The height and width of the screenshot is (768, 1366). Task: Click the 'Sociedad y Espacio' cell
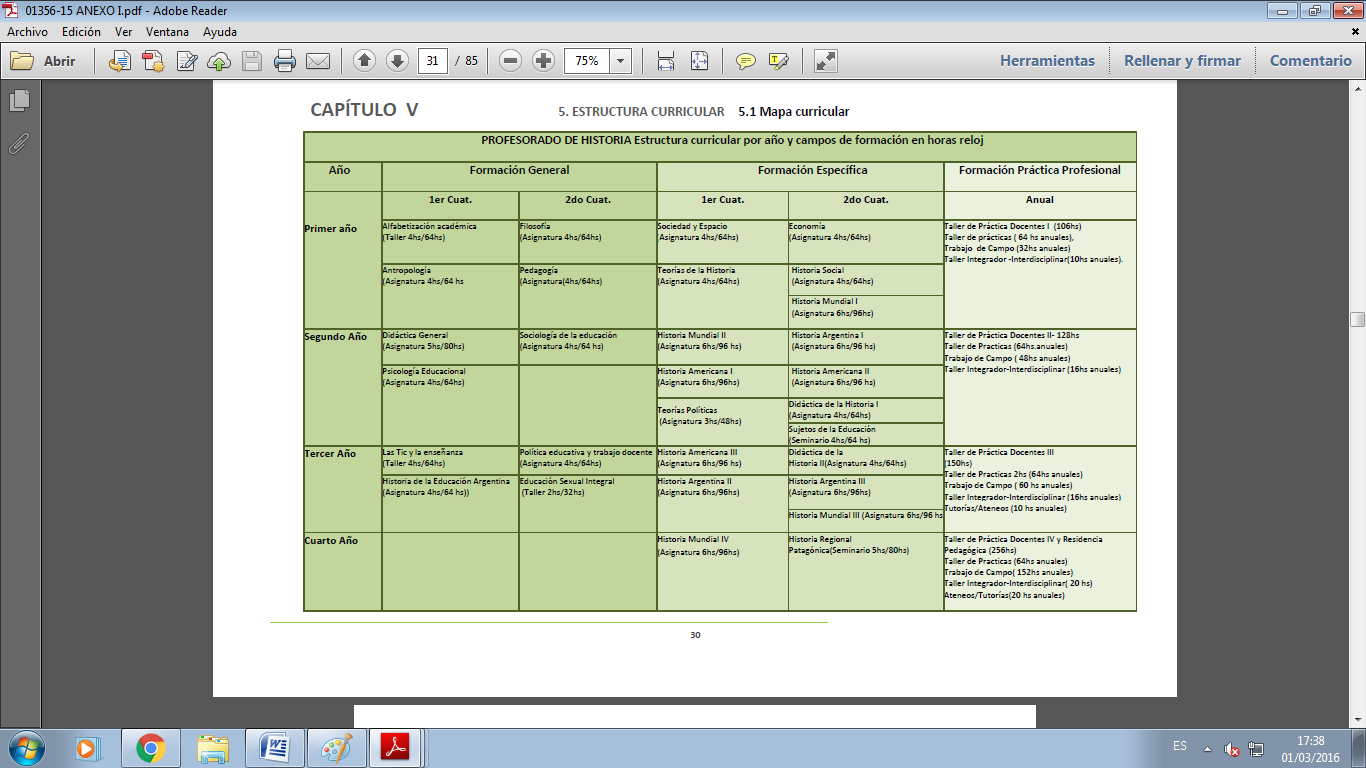pyautogui.click(x=722, y=242)
